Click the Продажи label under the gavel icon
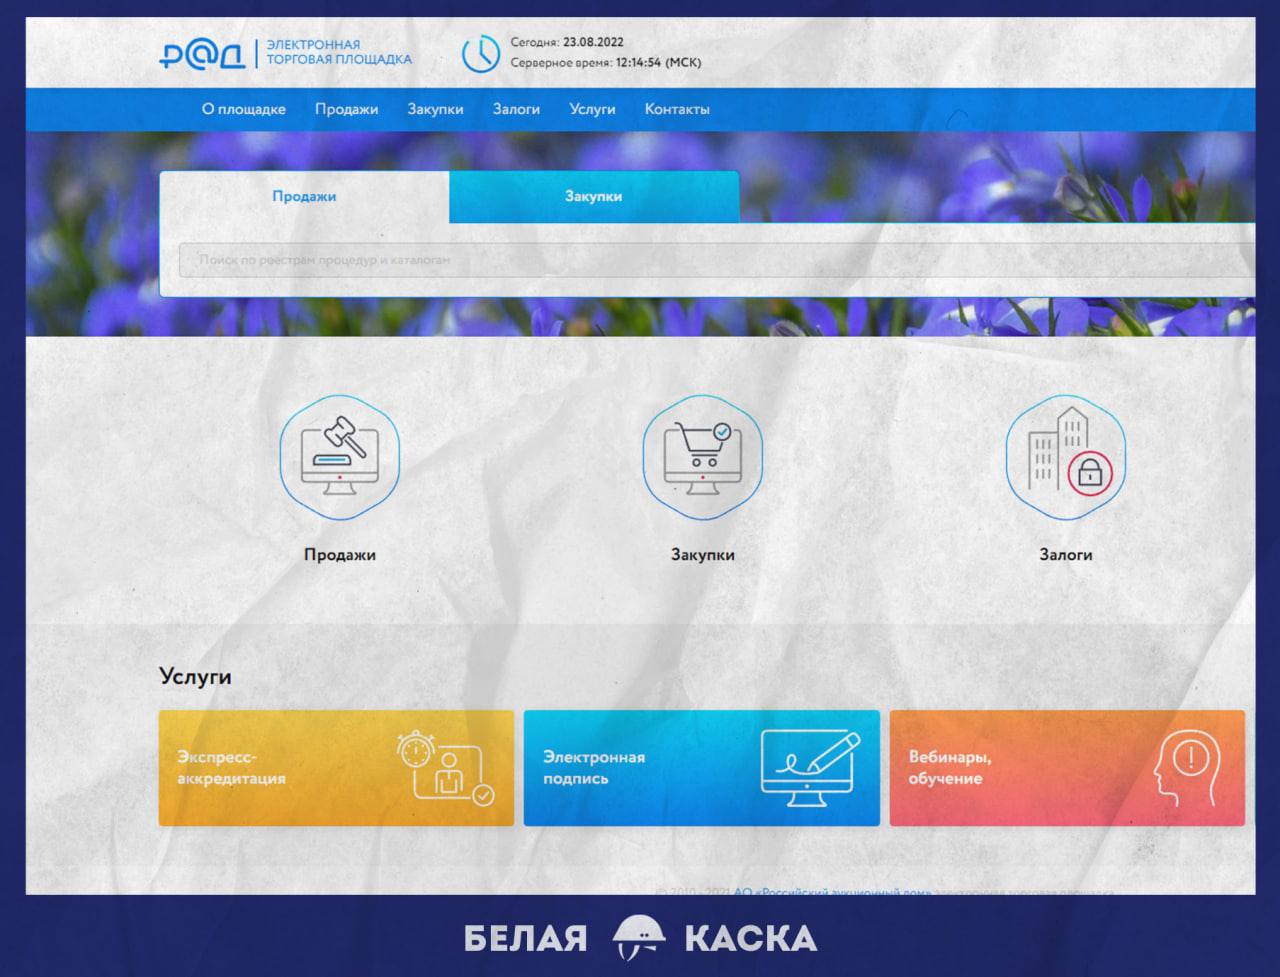This screenshot has height=977, width=1280. tap(339, 554)
